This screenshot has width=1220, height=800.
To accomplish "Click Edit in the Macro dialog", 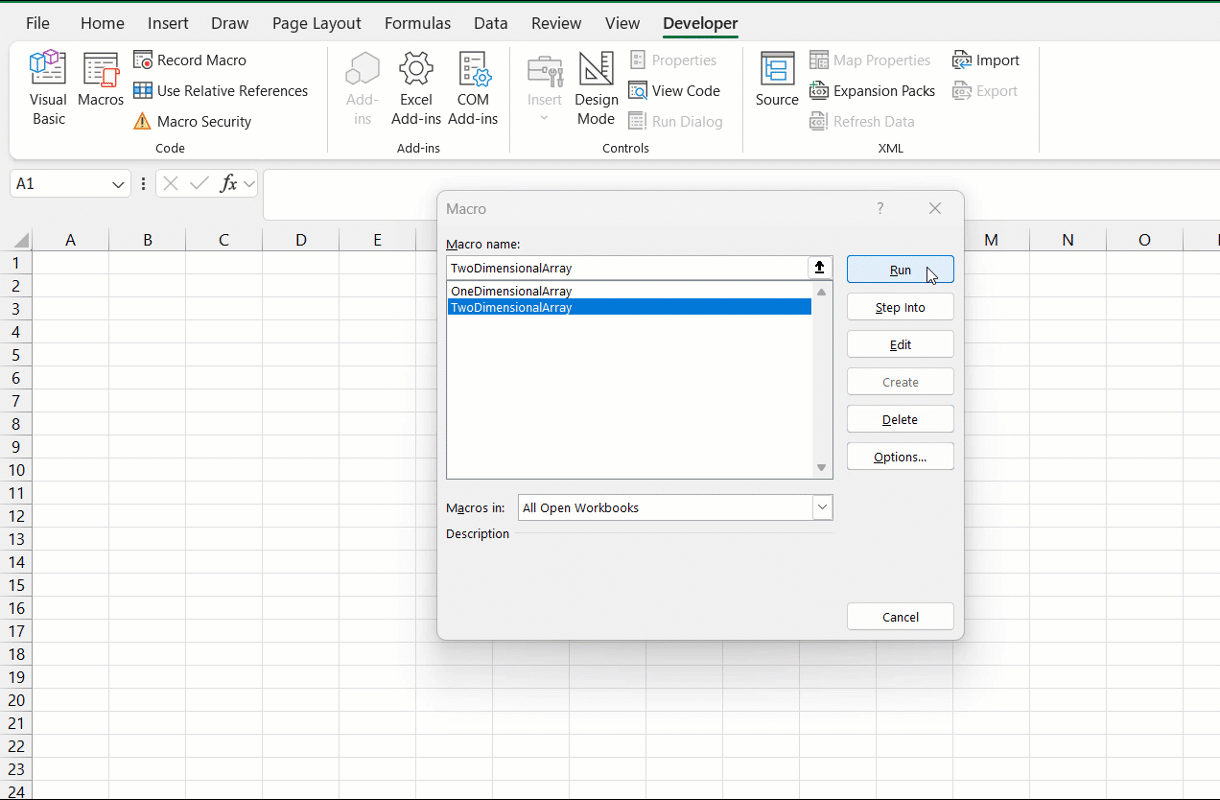I will (900, 344).
